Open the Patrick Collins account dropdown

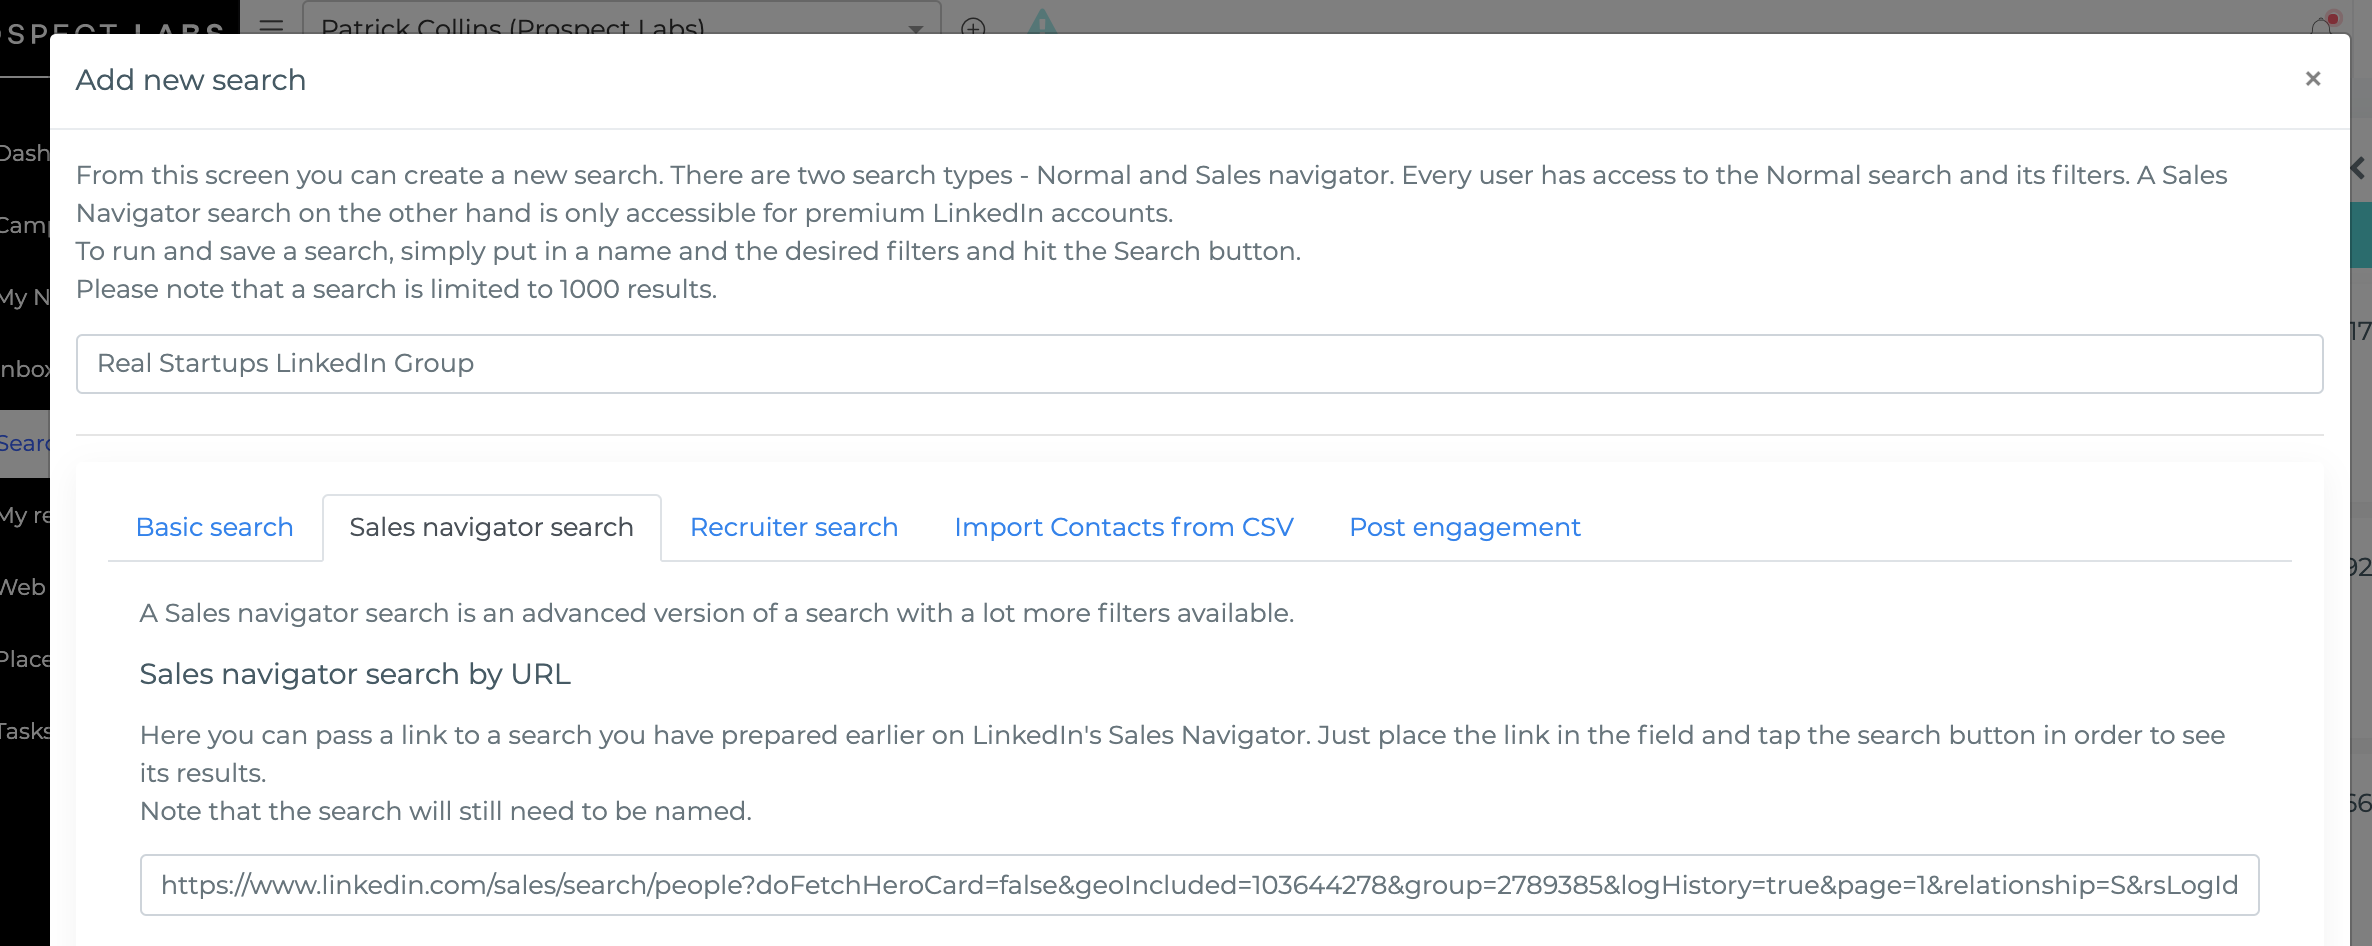click(621, 20)
